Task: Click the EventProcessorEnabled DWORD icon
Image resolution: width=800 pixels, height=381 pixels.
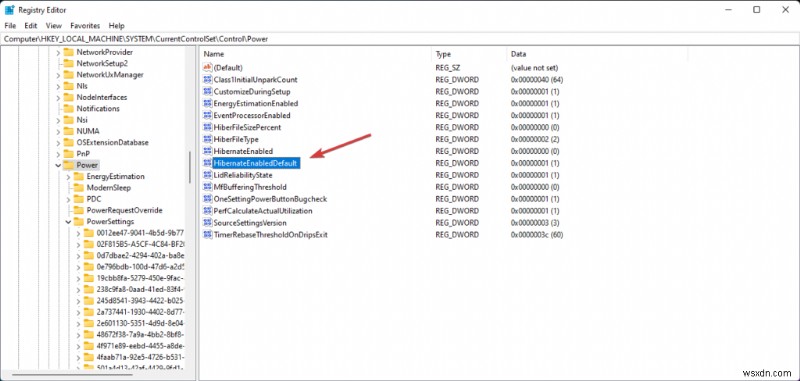Action: tap(207, 115)
